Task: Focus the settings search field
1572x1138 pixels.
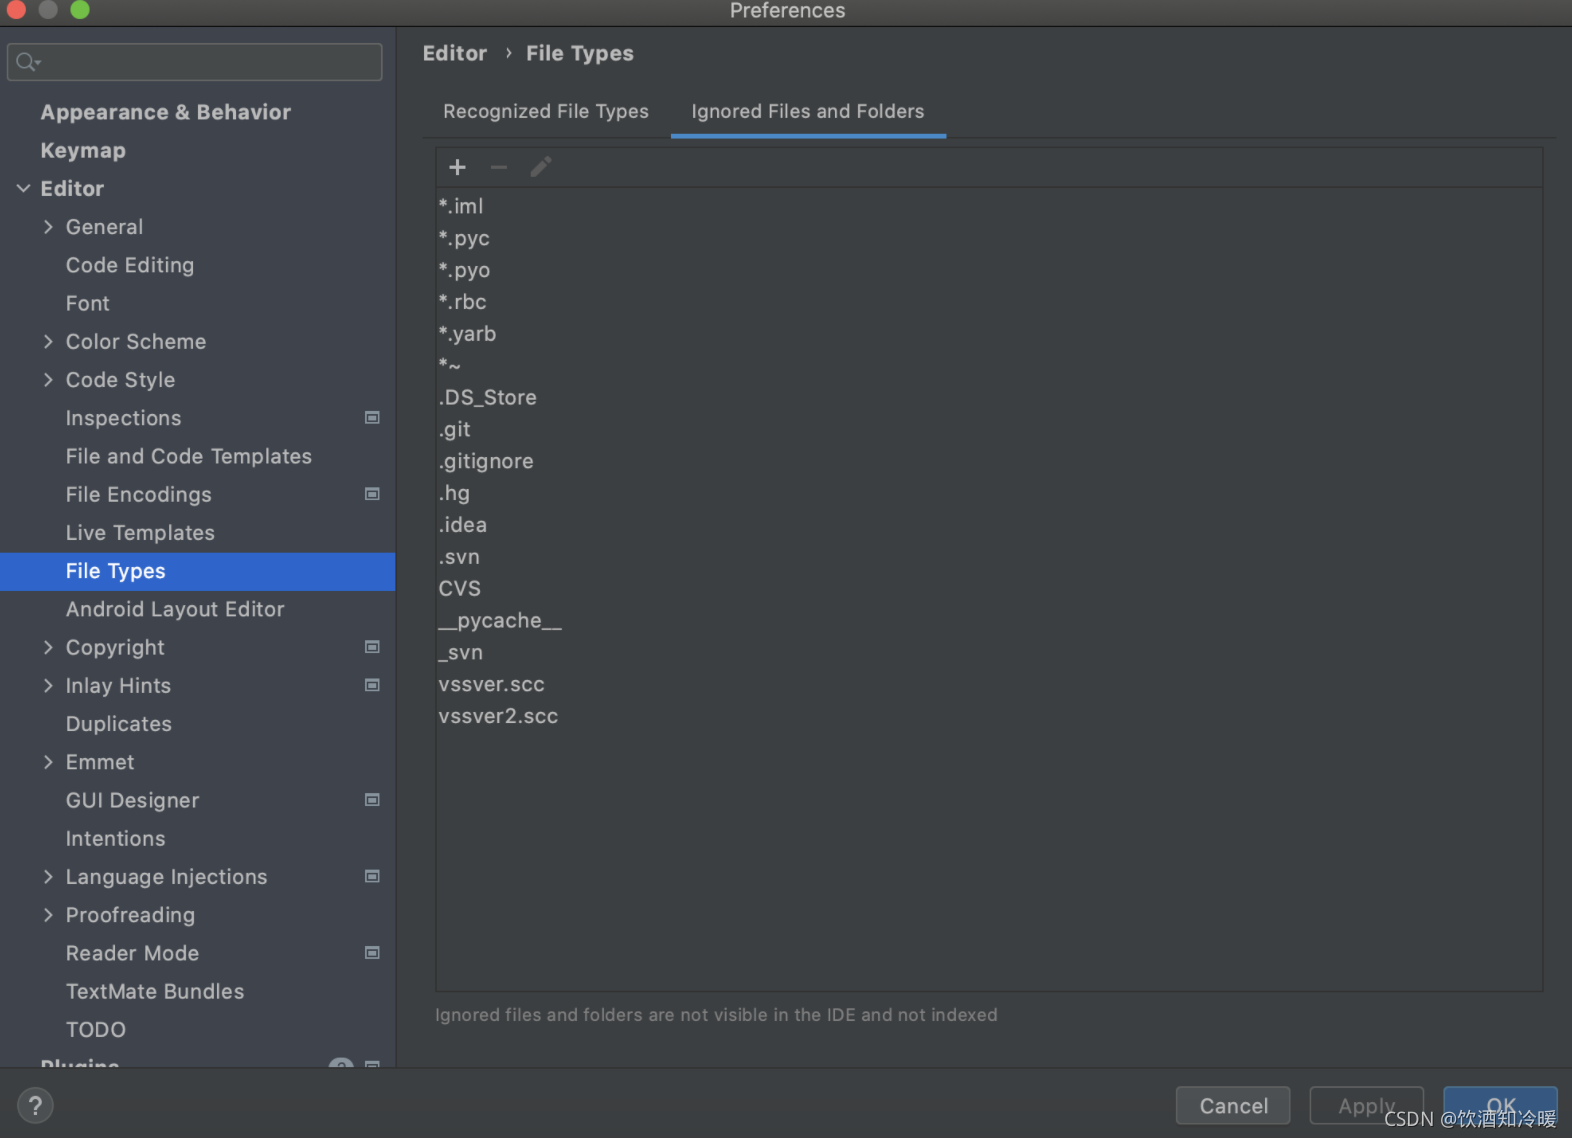Action: pyautogui.click(x=195, y=62)
